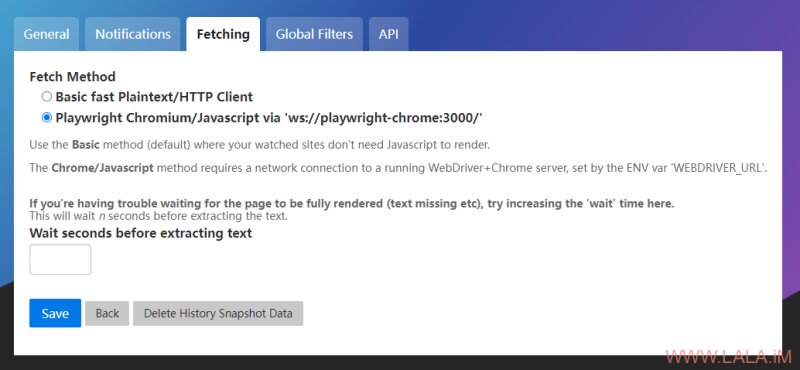The width and height of the screenshot is (800, 370).
Task: Select the Fetching tab
Action: [x=223, y=34]
